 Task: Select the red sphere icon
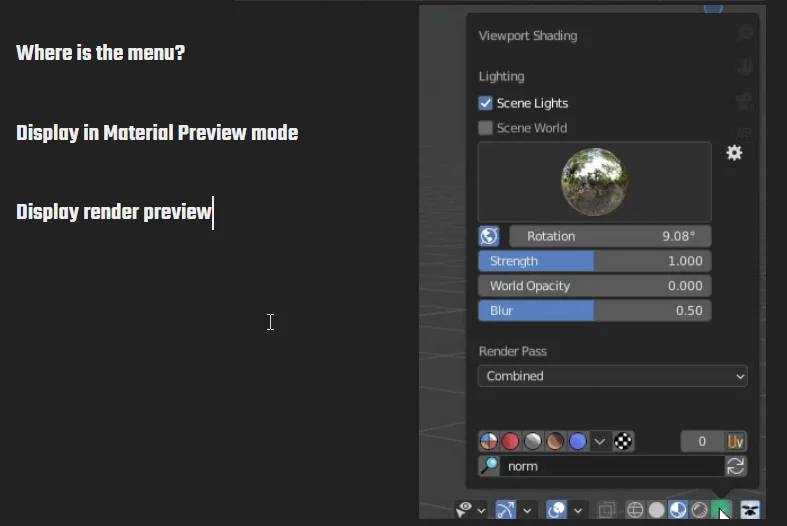(510, 442)
